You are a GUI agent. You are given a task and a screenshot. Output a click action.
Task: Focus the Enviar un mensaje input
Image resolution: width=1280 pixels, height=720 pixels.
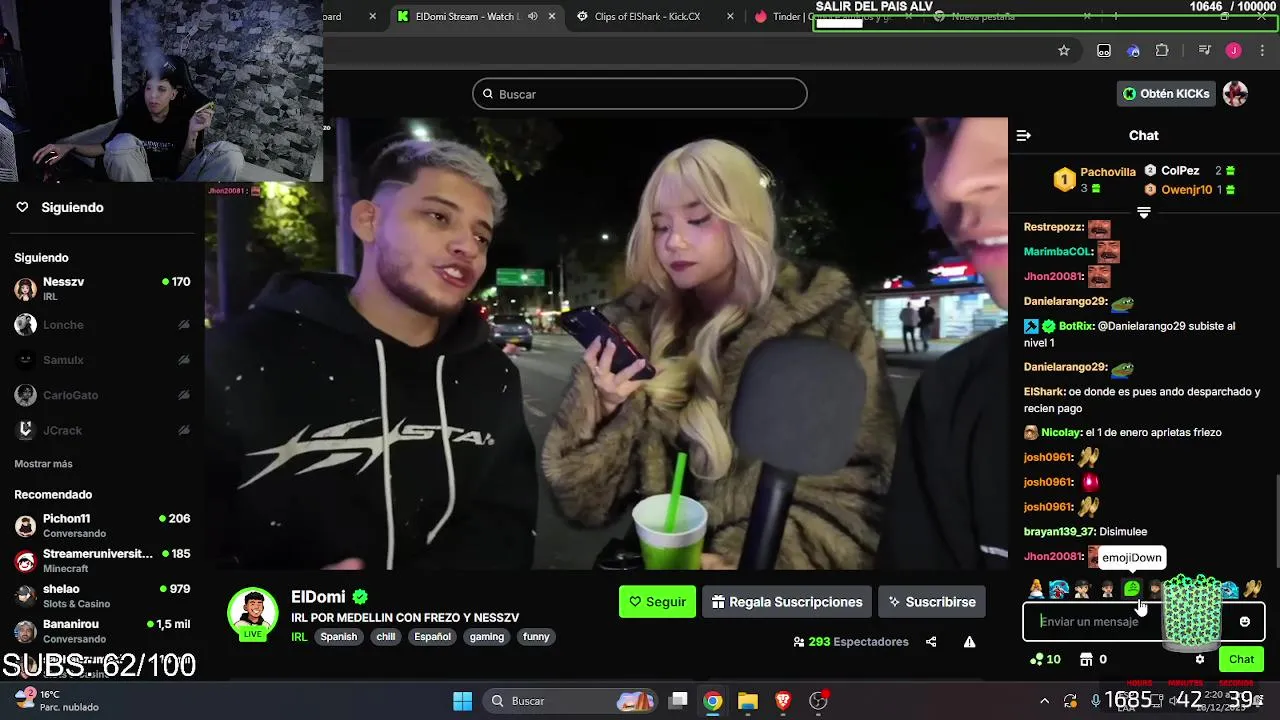1144,621
